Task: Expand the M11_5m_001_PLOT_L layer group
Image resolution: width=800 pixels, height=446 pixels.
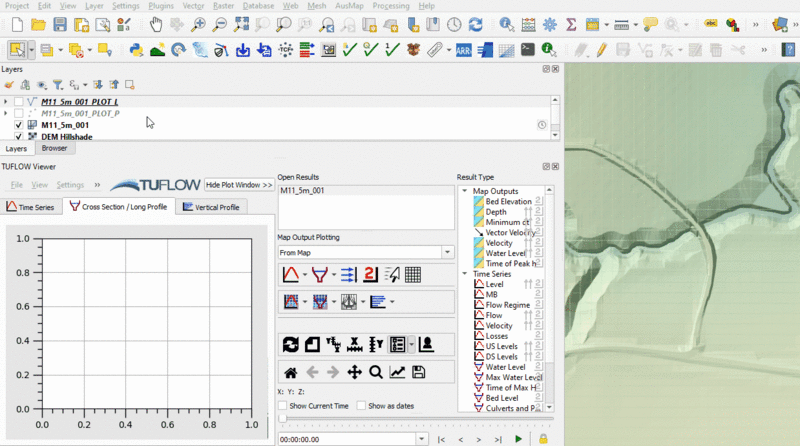Action: pyautogui.click(x=6, y=102)
